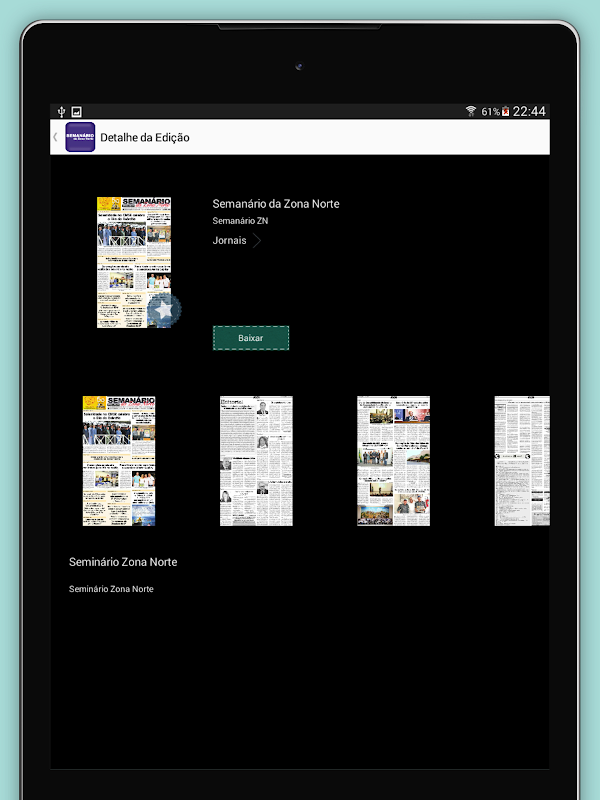Tap the star badge on the cover
This screenshot has height=800, width=600.
pos(164,310)
